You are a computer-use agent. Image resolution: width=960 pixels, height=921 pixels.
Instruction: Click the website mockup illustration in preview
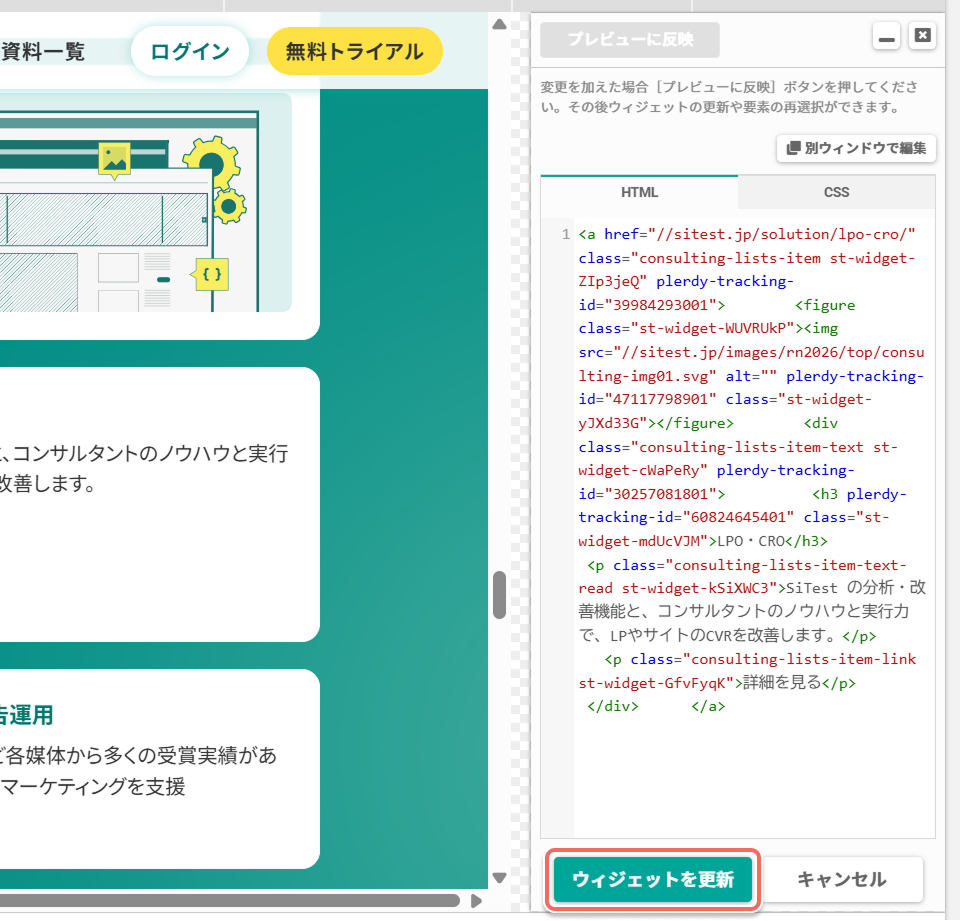[146, 202]
